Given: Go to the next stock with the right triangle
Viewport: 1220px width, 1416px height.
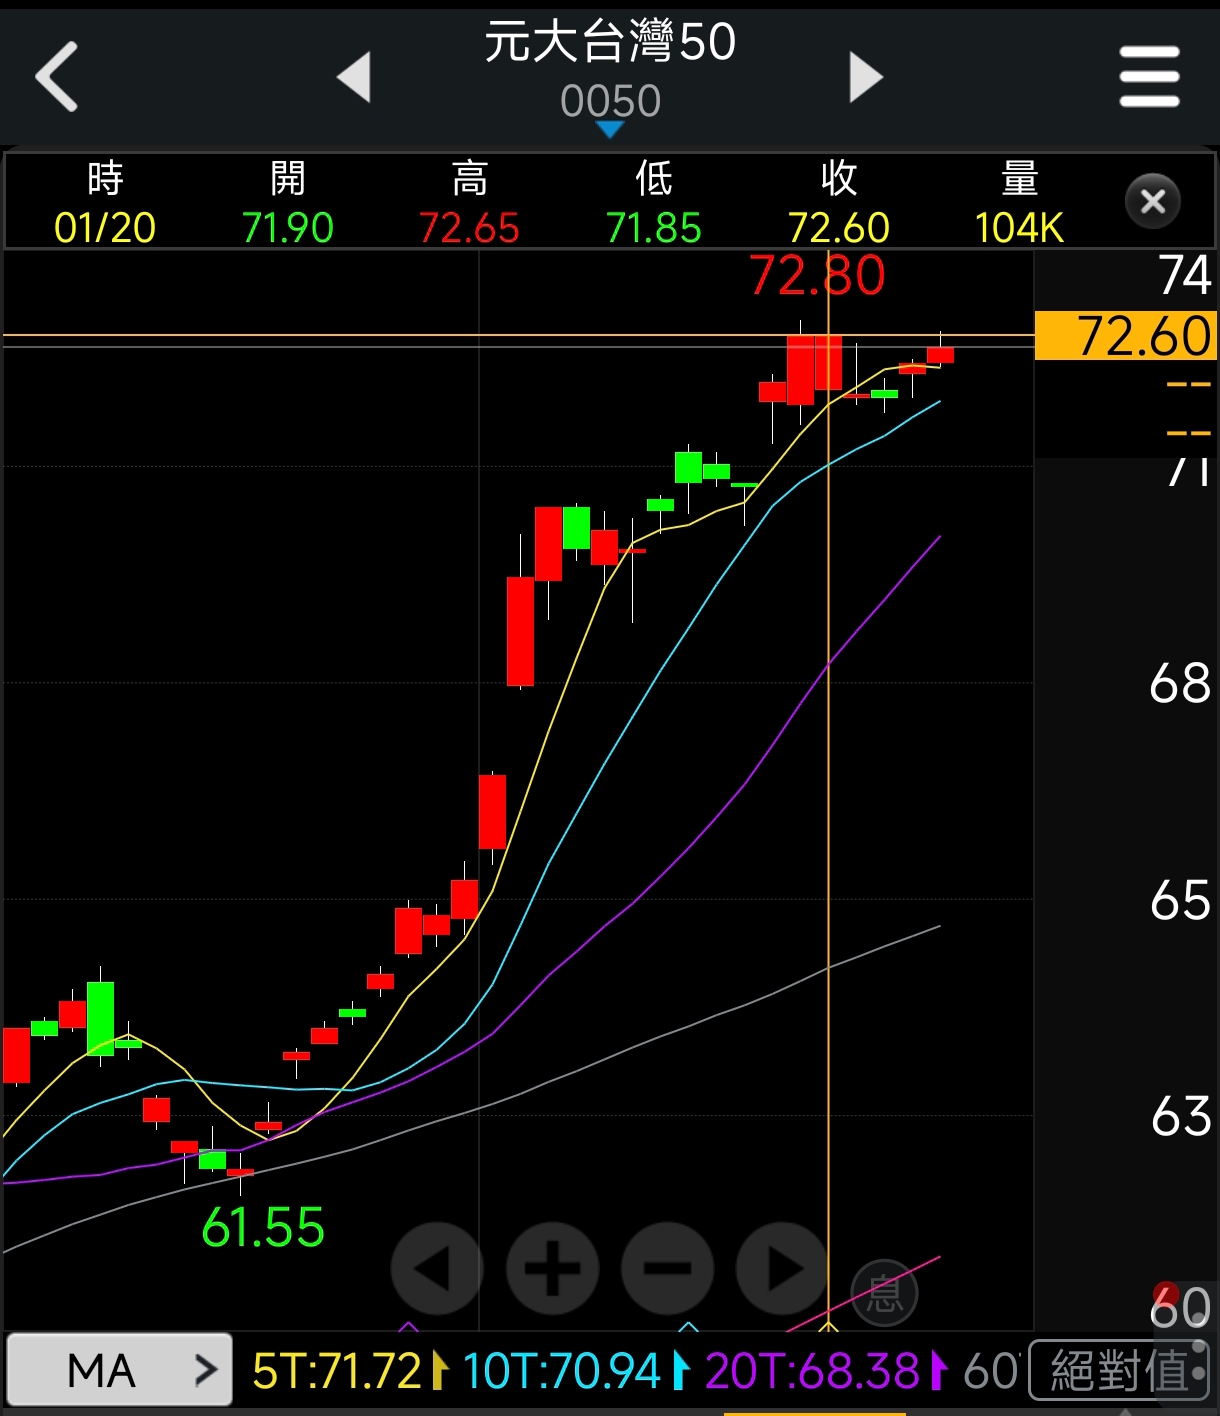Looking at the screenshot, I should [865, 77].
